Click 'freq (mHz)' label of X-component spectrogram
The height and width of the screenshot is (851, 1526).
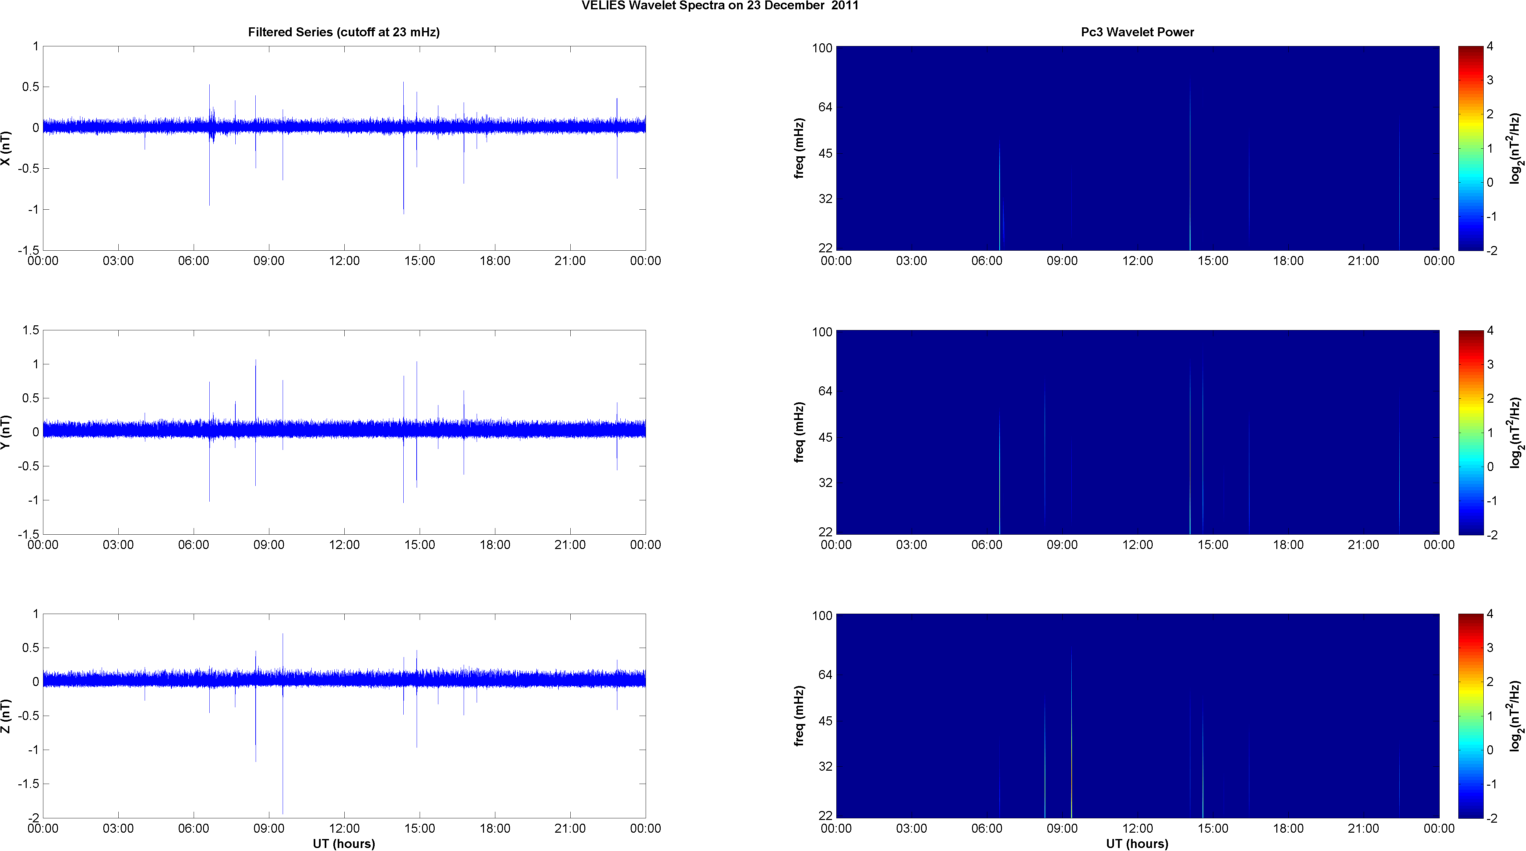[x=799, y=148]
